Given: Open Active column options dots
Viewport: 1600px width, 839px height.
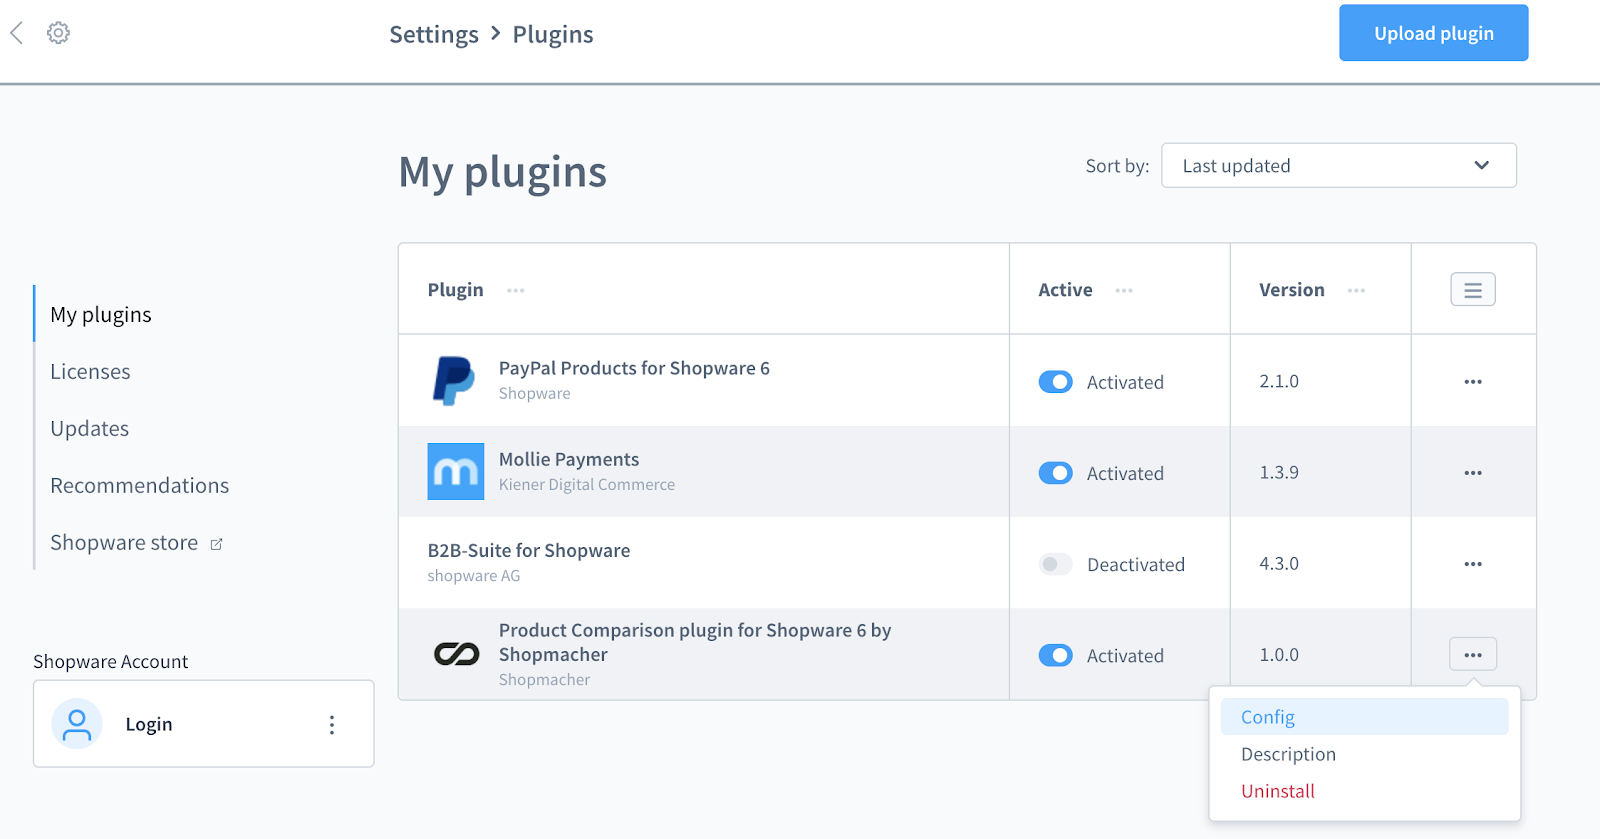Looking at the screenshot, I should [x=1124, y=291].
